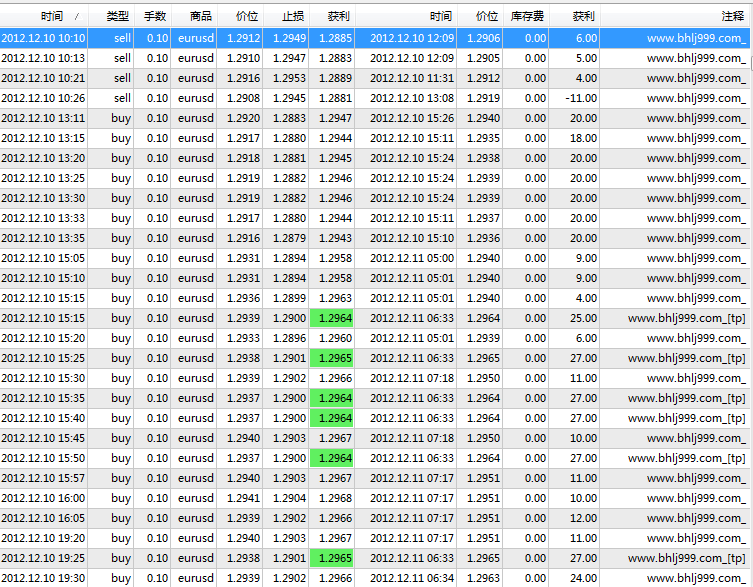Click the 1.2935 close price
Screen dimensions: 753x587
click(484, 138)
